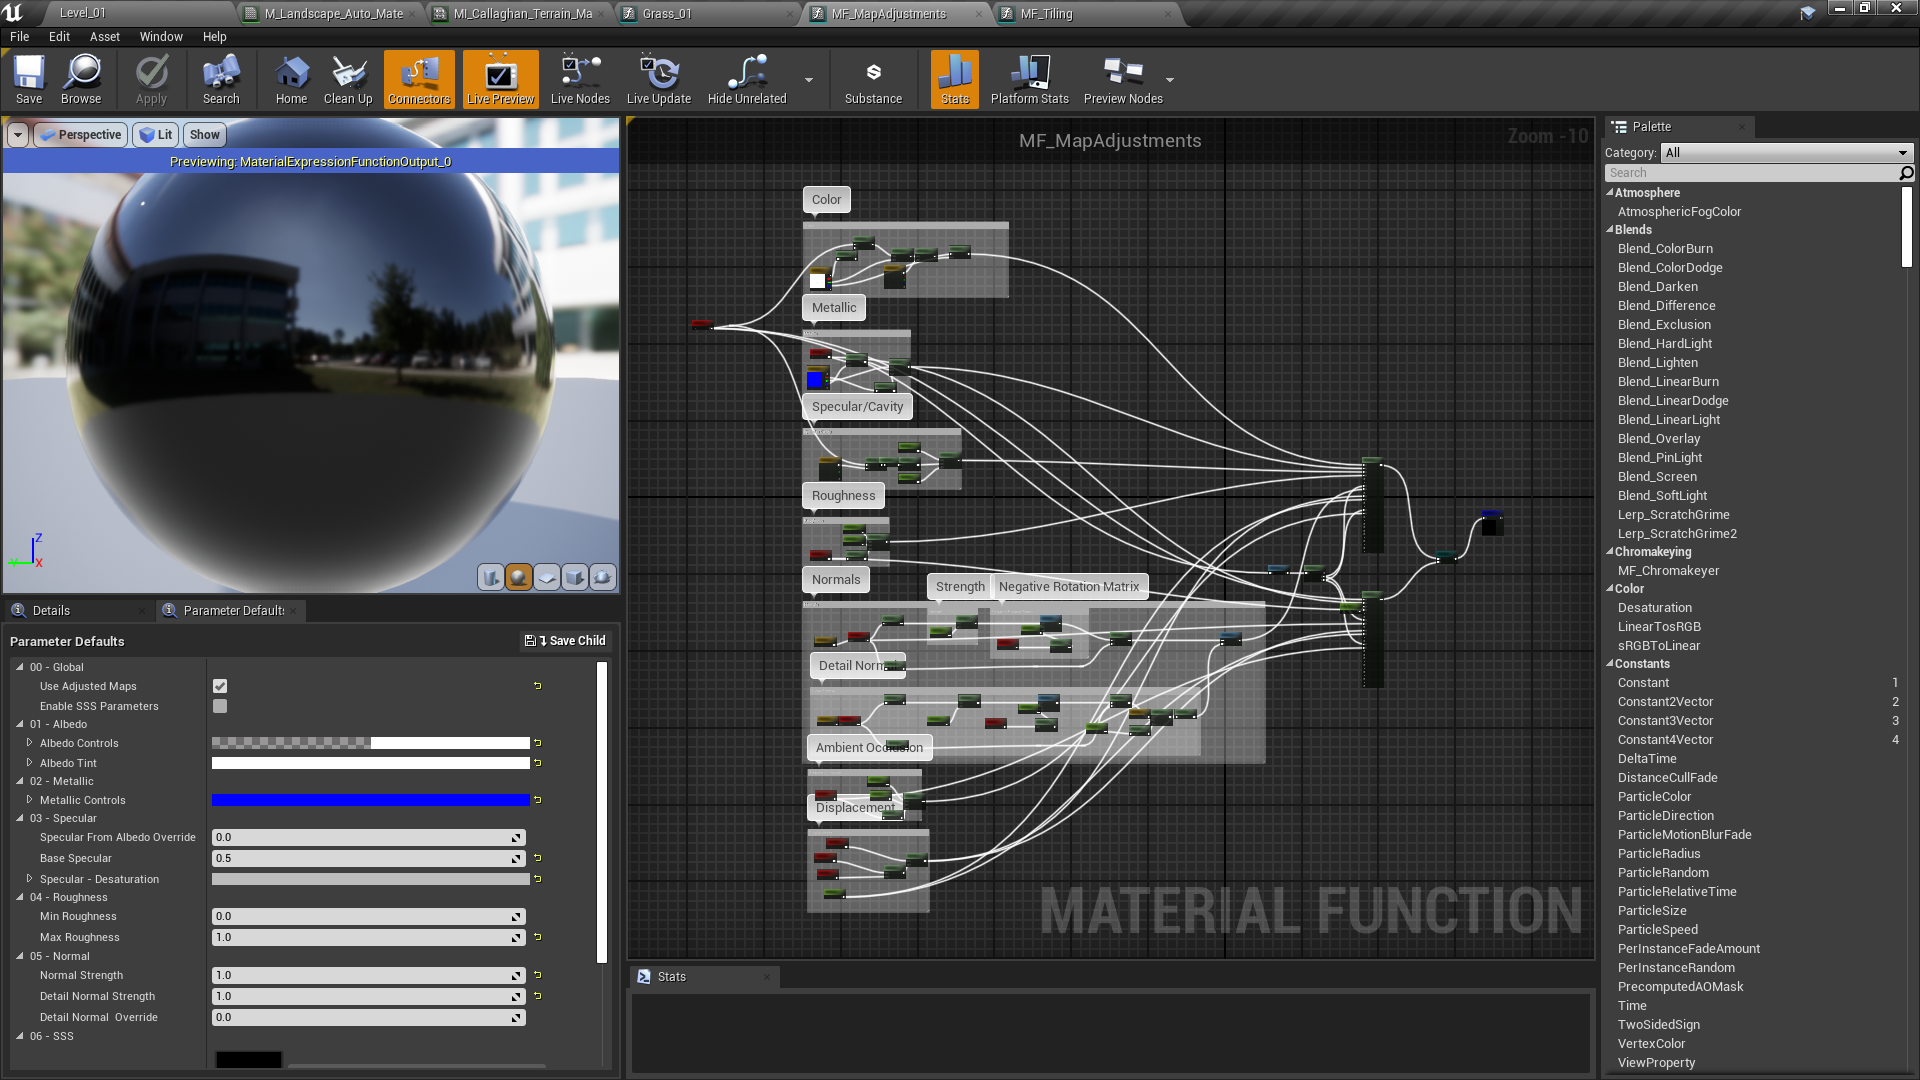Run Clean Up on the material graph
1920x1080 pixels.
[x=348, y=79]
